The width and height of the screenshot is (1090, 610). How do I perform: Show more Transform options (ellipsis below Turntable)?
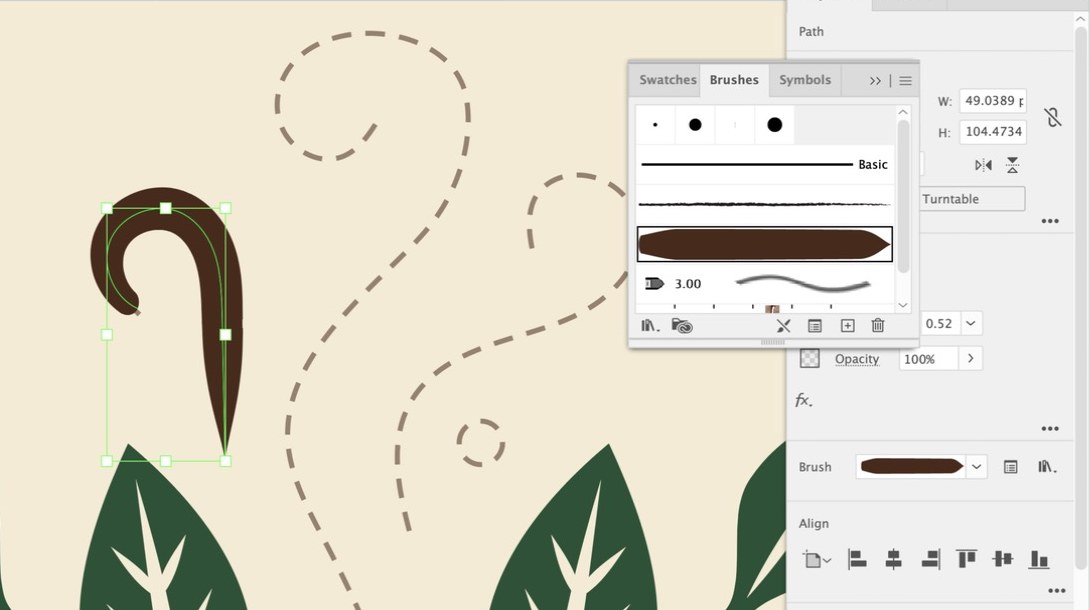point(1050,221)
